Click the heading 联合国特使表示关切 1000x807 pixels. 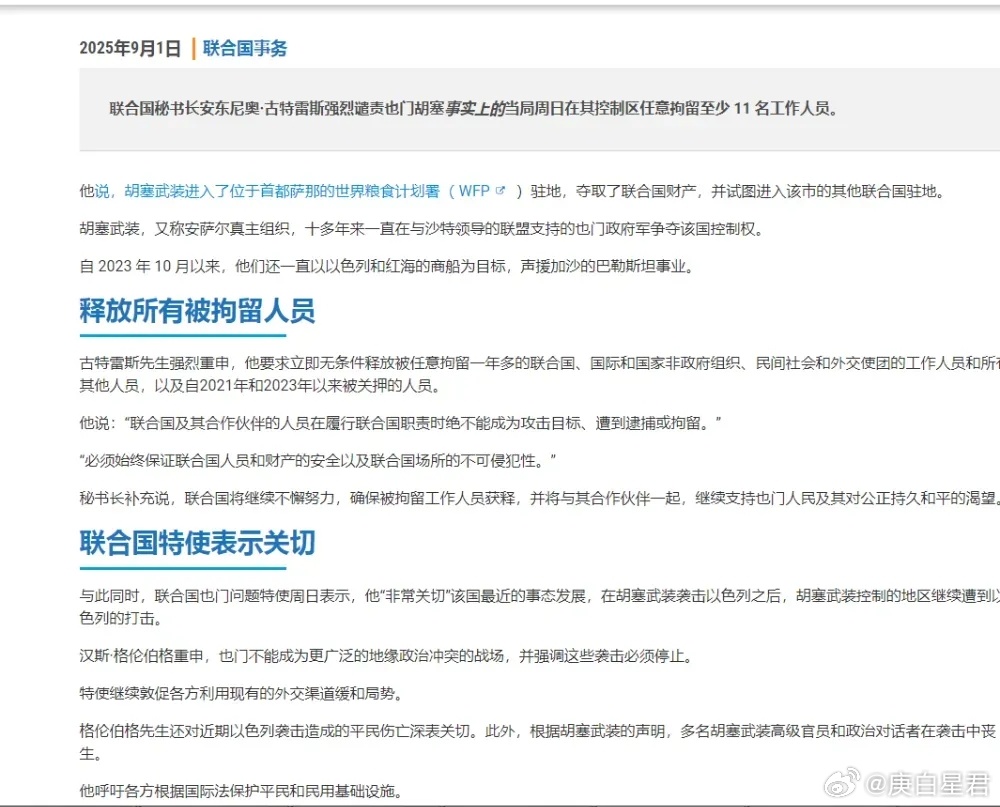[x=197, y=543]
